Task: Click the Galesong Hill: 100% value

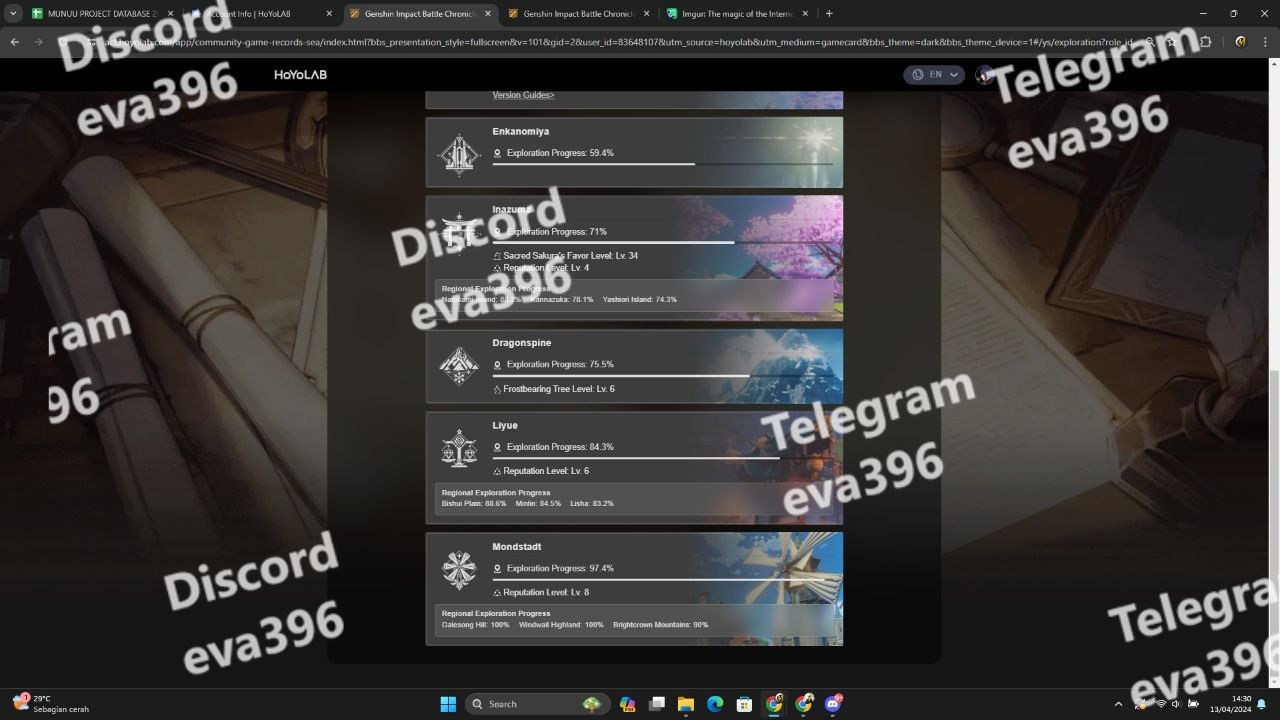Action: pyautogui.click(x=476, y=625)
